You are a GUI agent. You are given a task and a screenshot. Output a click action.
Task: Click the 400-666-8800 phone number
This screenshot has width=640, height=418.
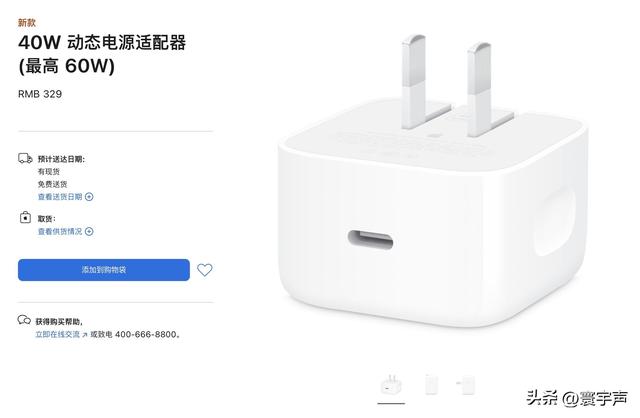click(146, 334)
